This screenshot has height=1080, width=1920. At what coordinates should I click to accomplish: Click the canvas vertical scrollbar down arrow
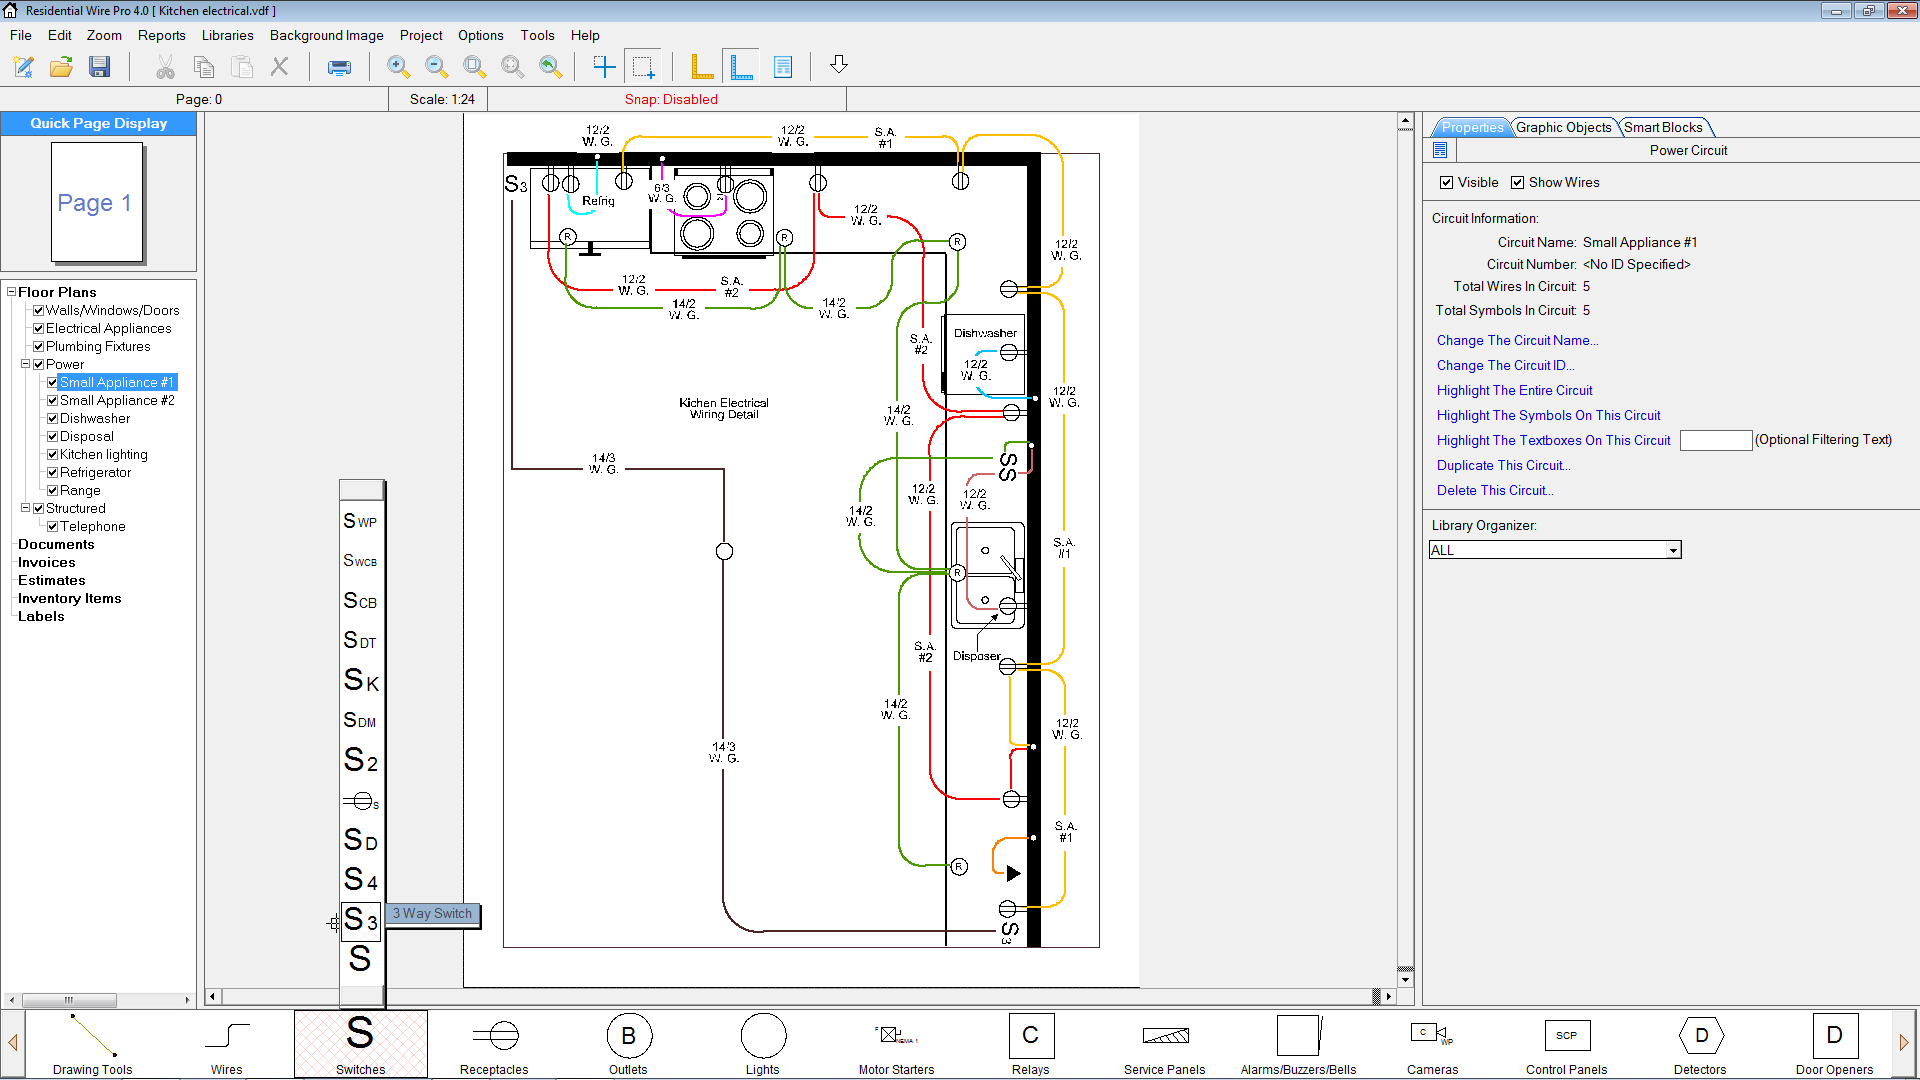tap(1405, 980)
